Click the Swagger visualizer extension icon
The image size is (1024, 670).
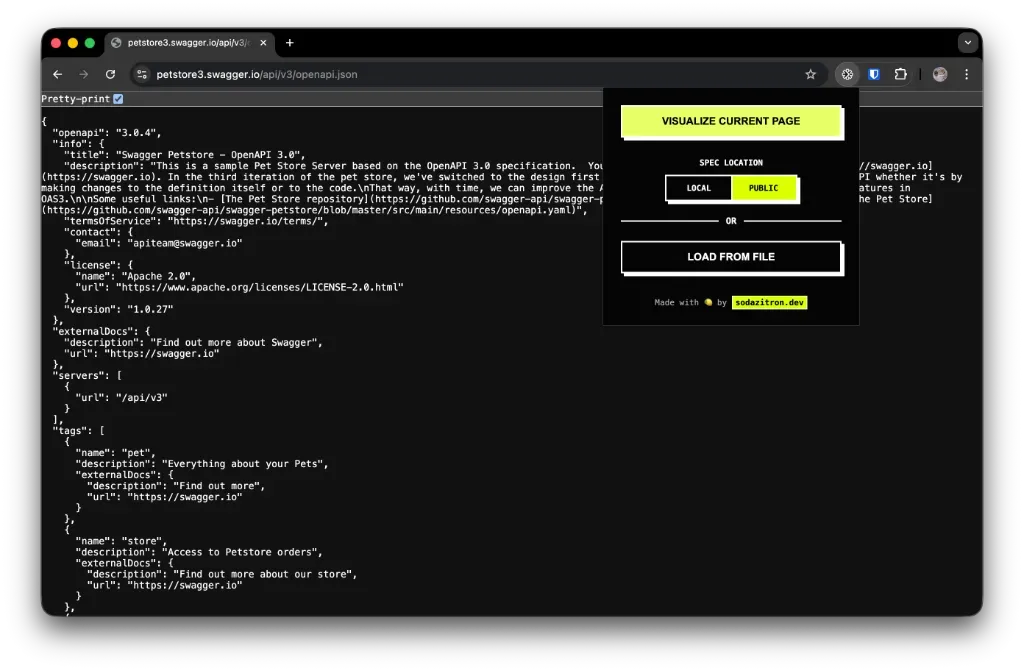pyautogui.click(x=847, y=74)
